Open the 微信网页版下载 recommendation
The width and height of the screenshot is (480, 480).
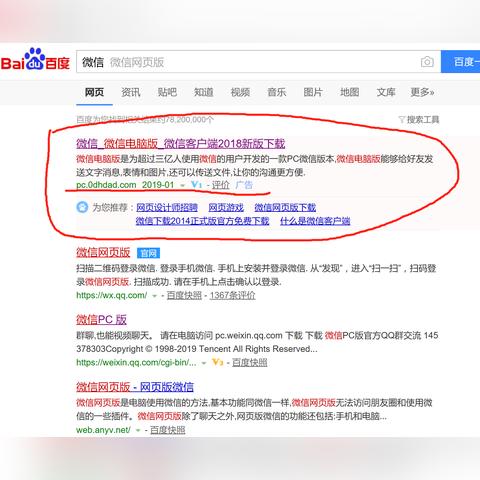pos(285,208)
